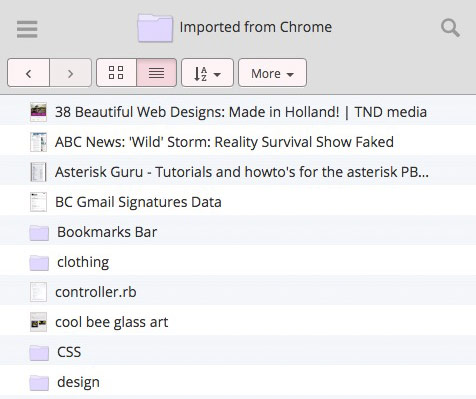Go forward with the right arrow button
The image size is (476, 399).
point(71,73)
